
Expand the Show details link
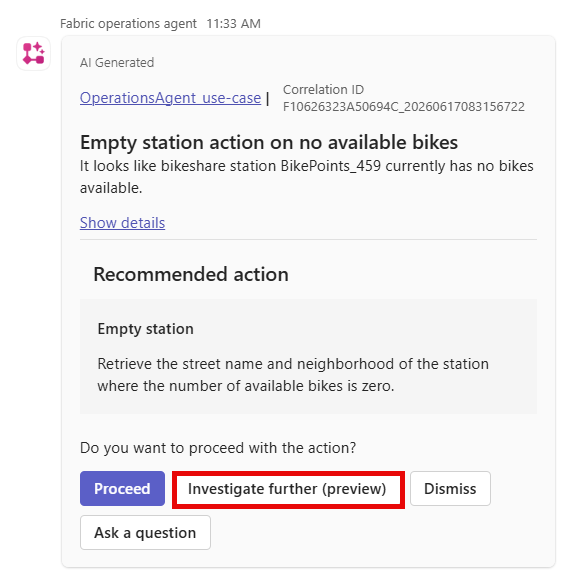pos(122,223)
